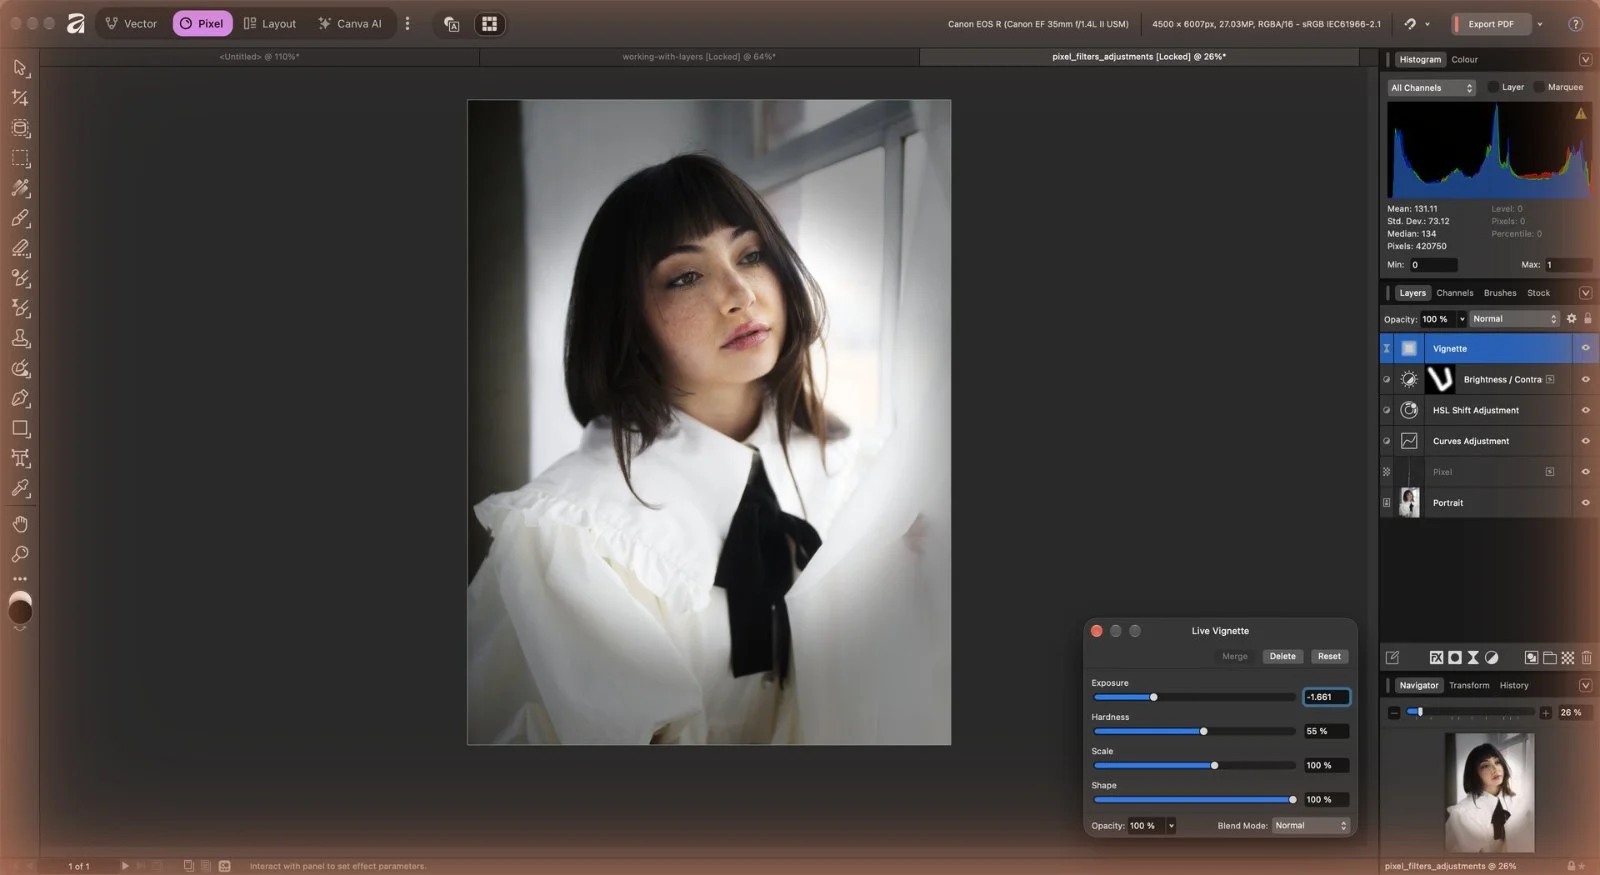
Task: Add new group folder icon in Layers
Action: [1549, 657]
